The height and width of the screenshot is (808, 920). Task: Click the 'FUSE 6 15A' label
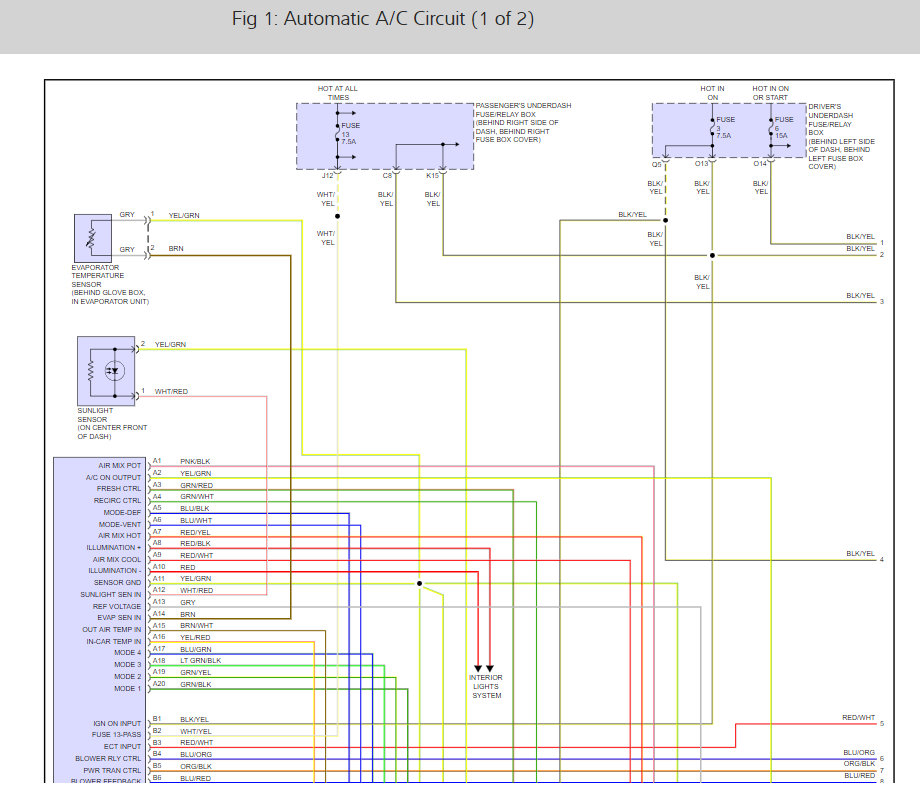pos(783,127)
